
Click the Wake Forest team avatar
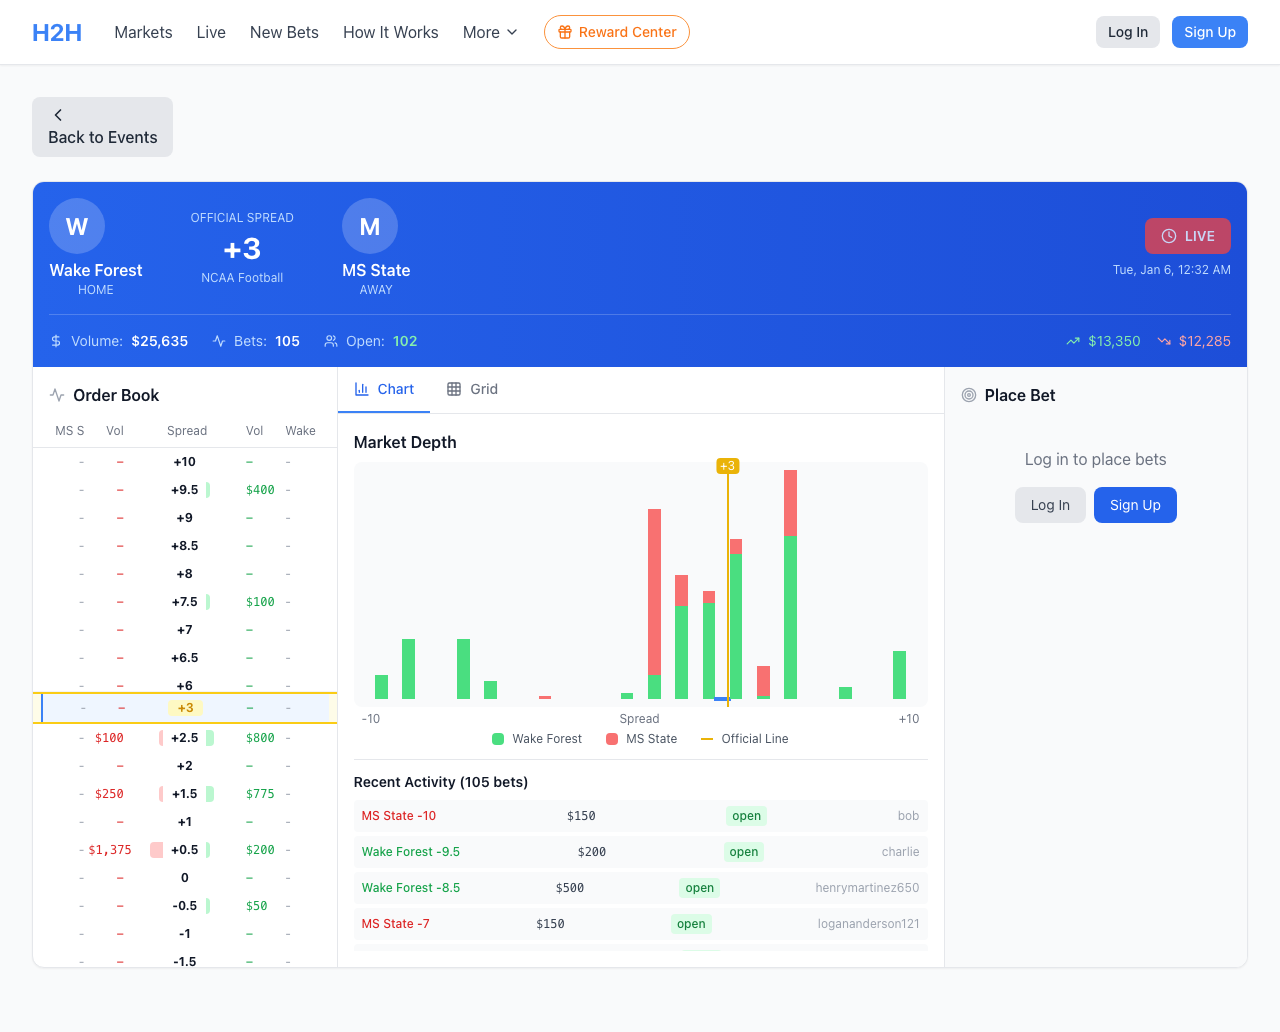click(x=77, y=226)
